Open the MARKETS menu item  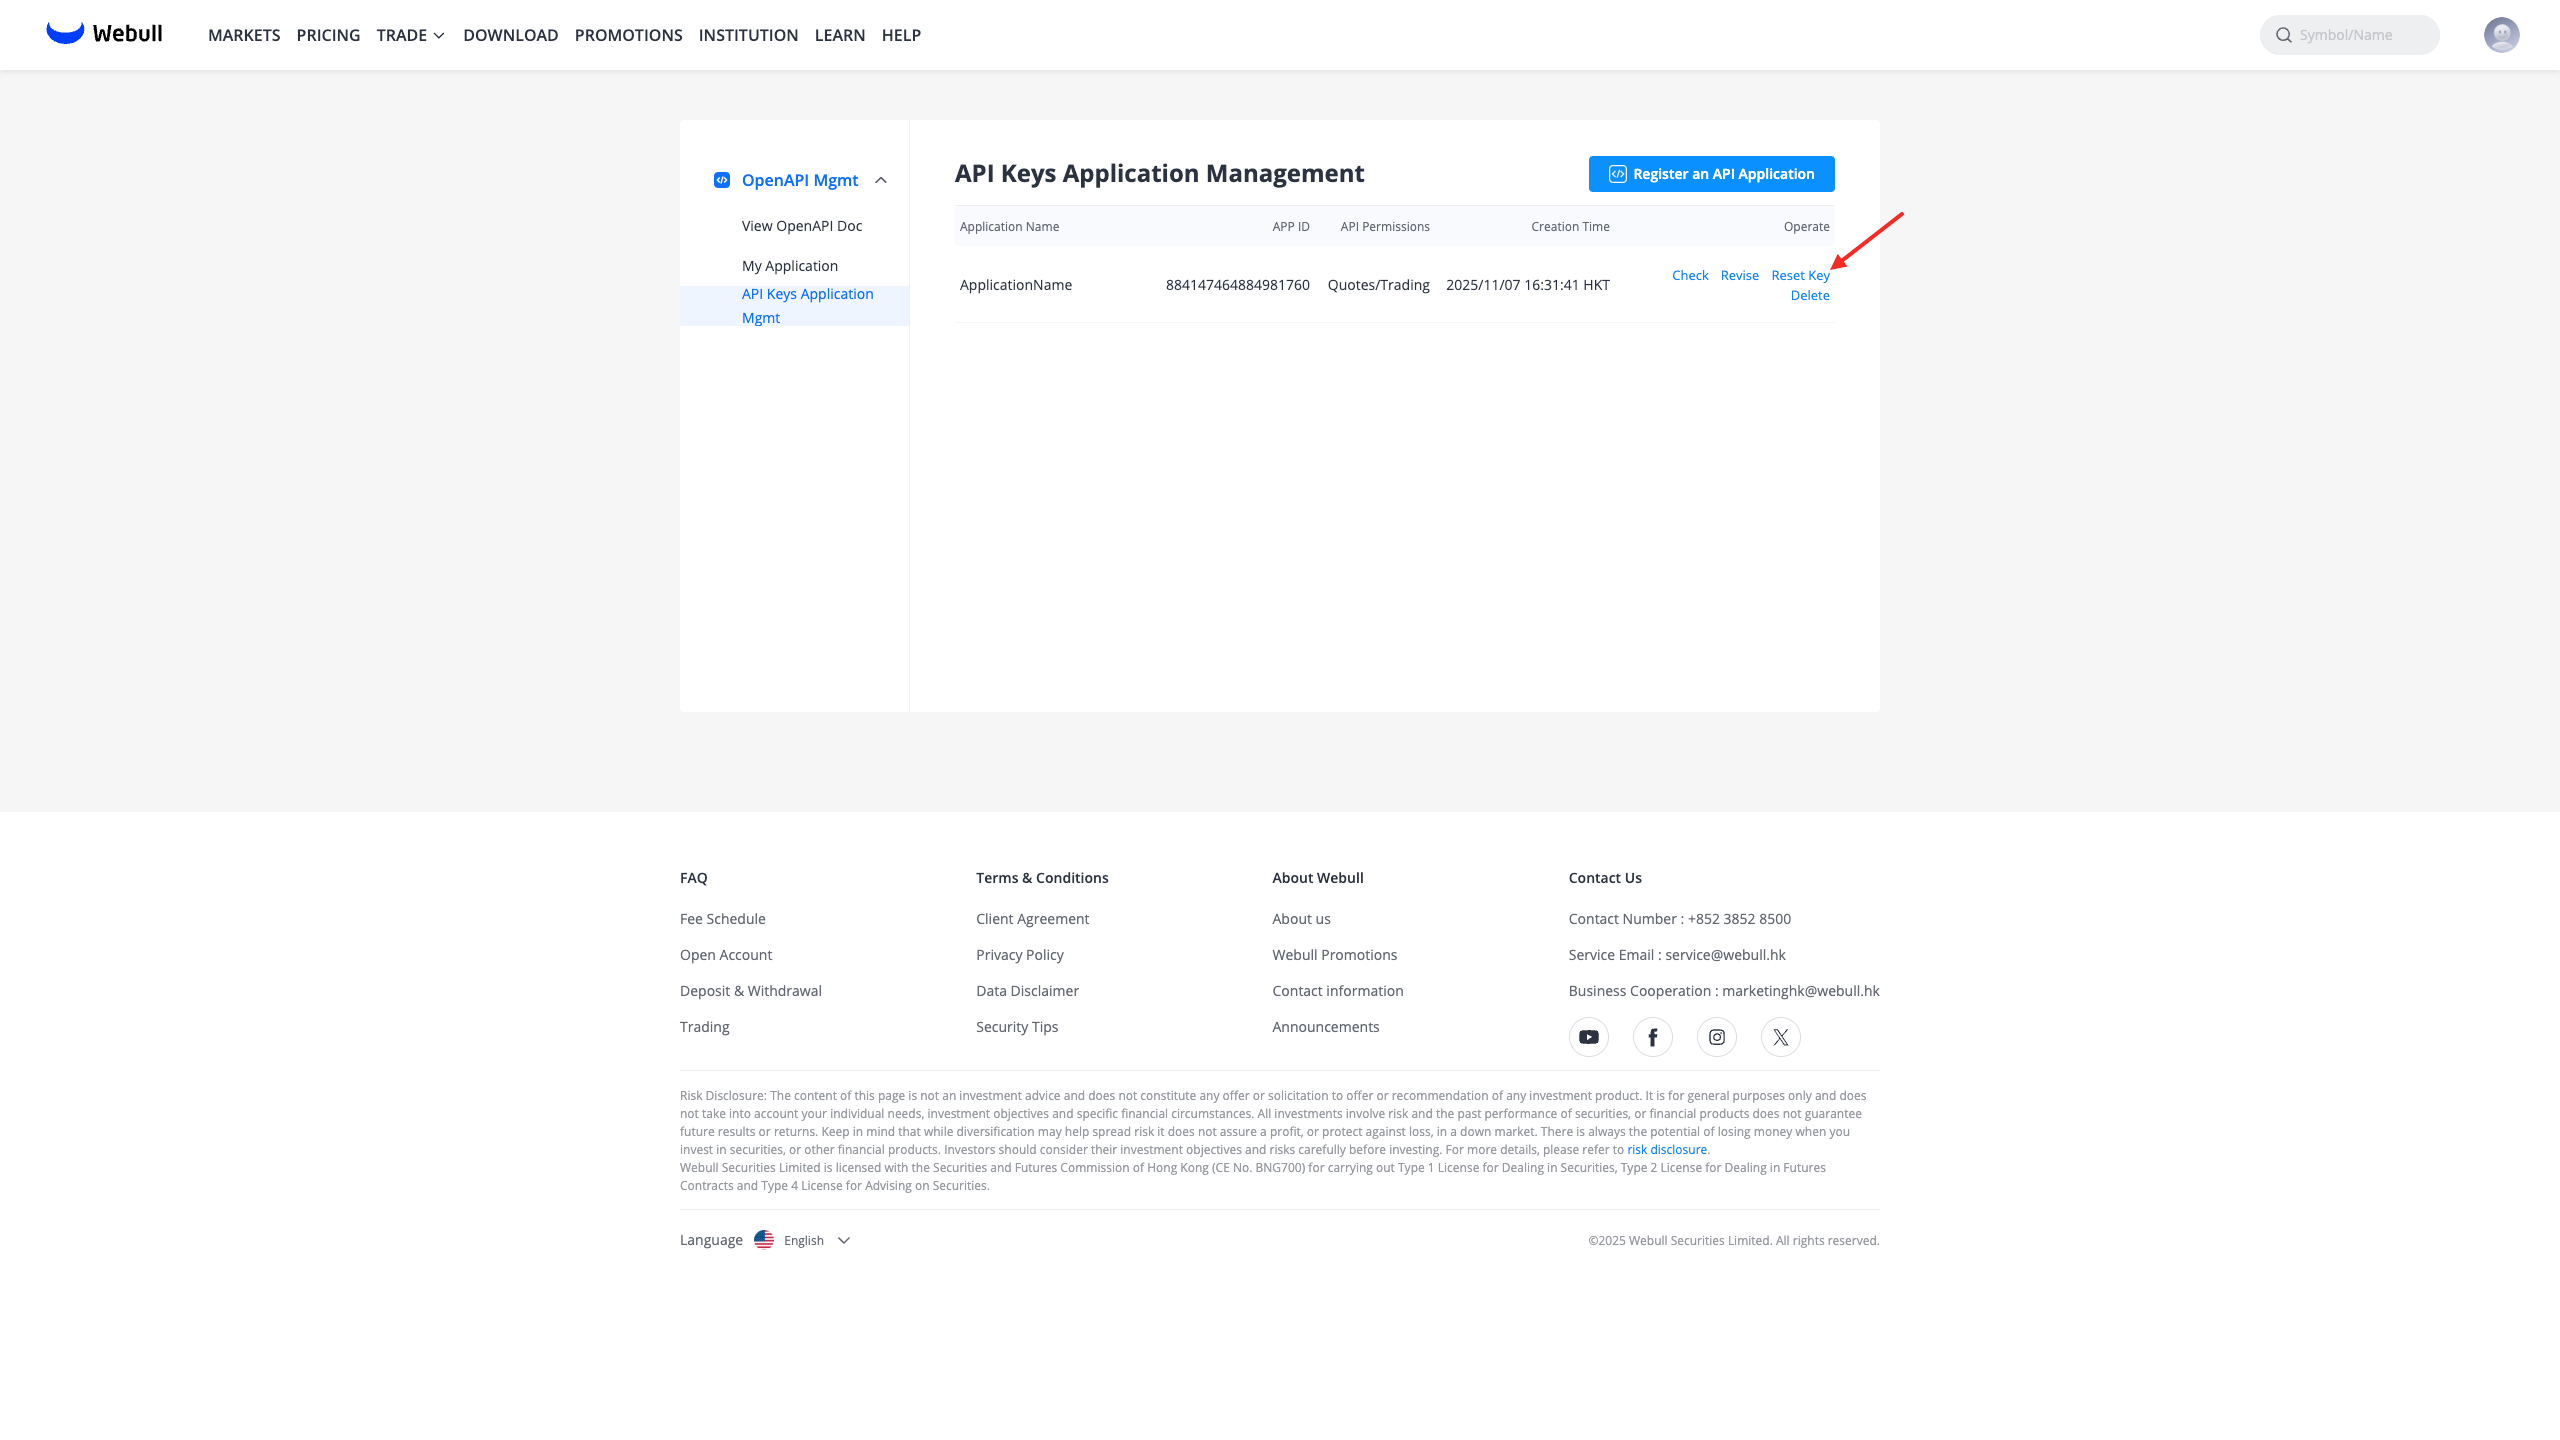pos(244,35)
